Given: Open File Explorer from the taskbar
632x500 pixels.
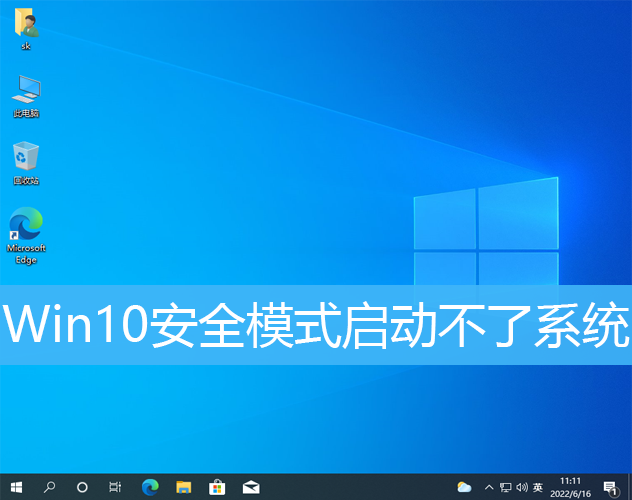Looking at the screenshot, I should point(183,487).
